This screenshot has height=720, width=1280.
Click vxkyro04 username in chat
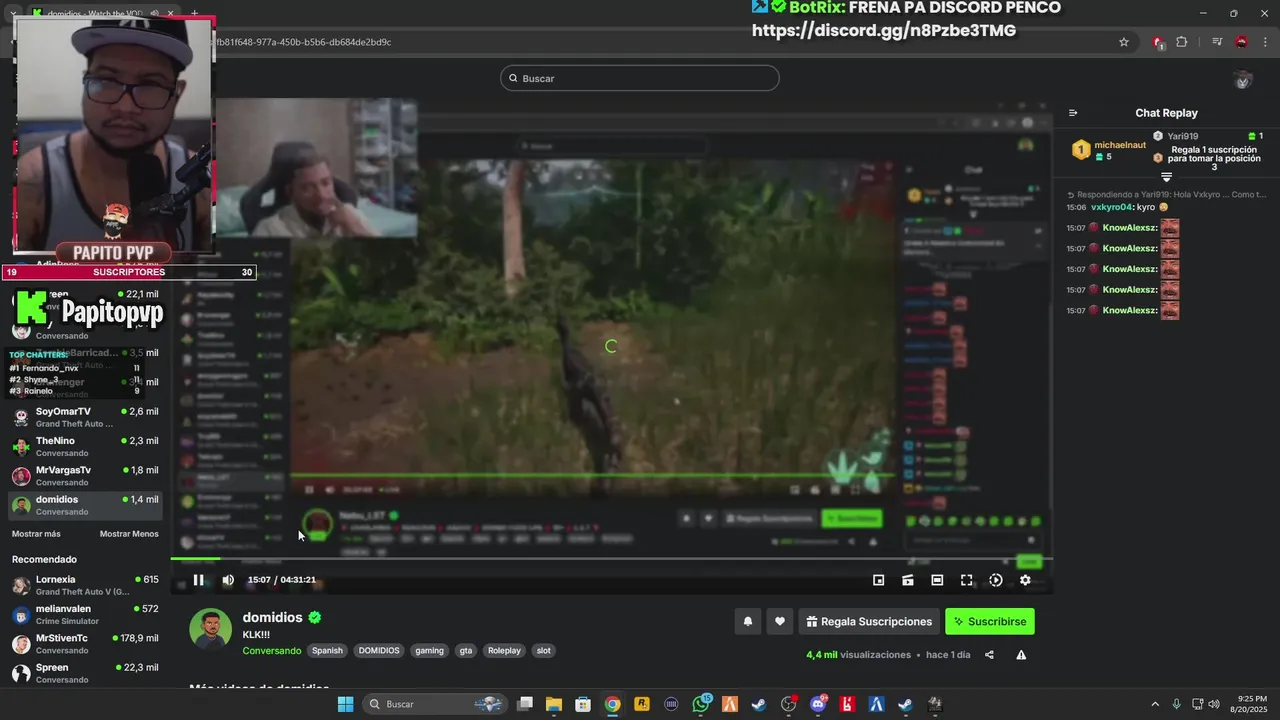coord(1112,207)
